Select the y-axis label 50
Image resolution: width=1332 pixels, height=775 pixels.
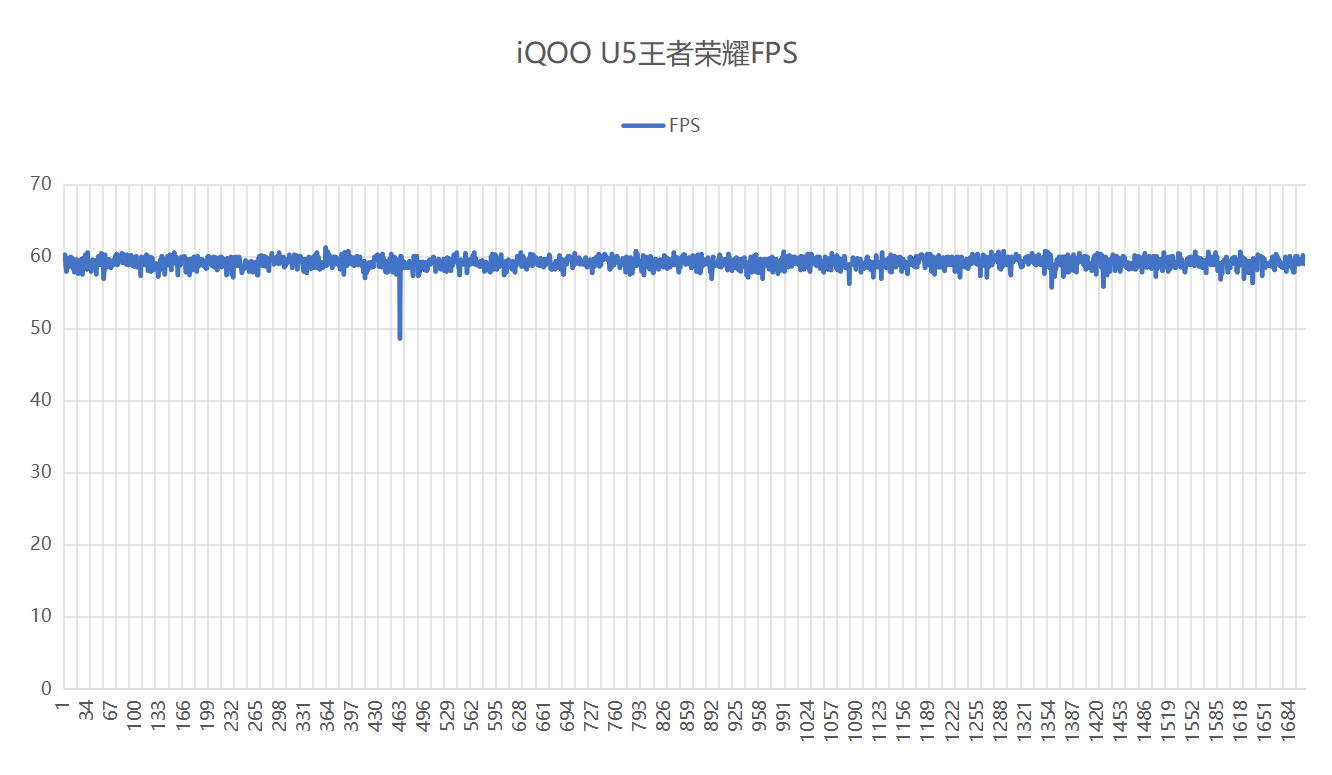click(41, 328)
